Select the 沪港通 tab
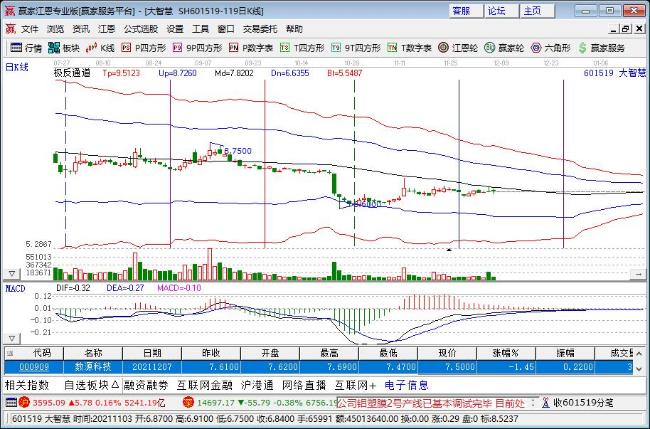The width and height of the screenshot is (650, 429). tap(257, 385)
